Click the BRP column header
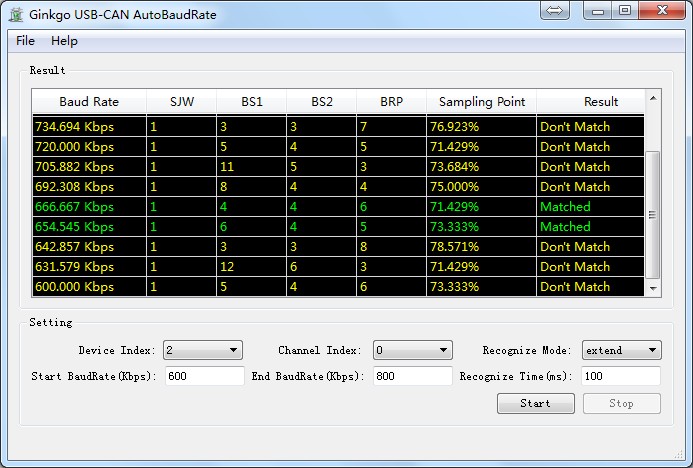Screen dimensions: 693x468 pos(391,102)
